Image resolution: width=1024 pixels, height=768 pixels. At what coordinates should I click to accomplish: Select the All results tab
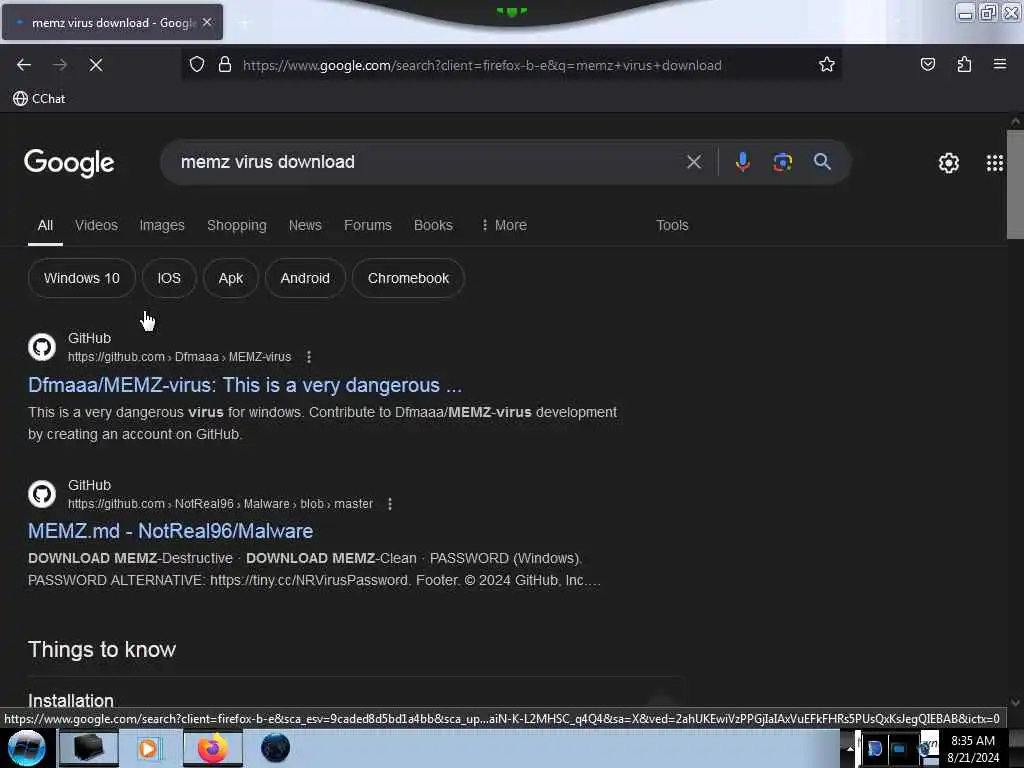coord(45,225)
